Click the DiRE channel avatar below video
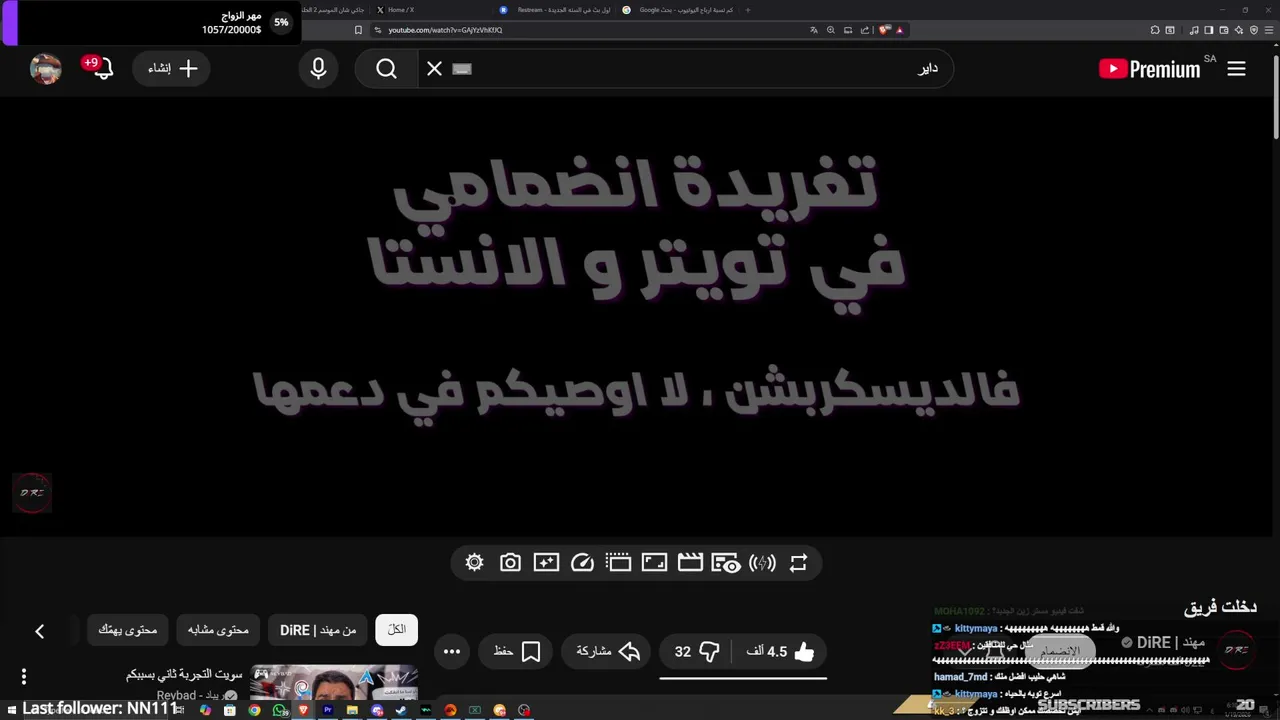This screenshot has width=1280, height=720. pos(1237,650)
